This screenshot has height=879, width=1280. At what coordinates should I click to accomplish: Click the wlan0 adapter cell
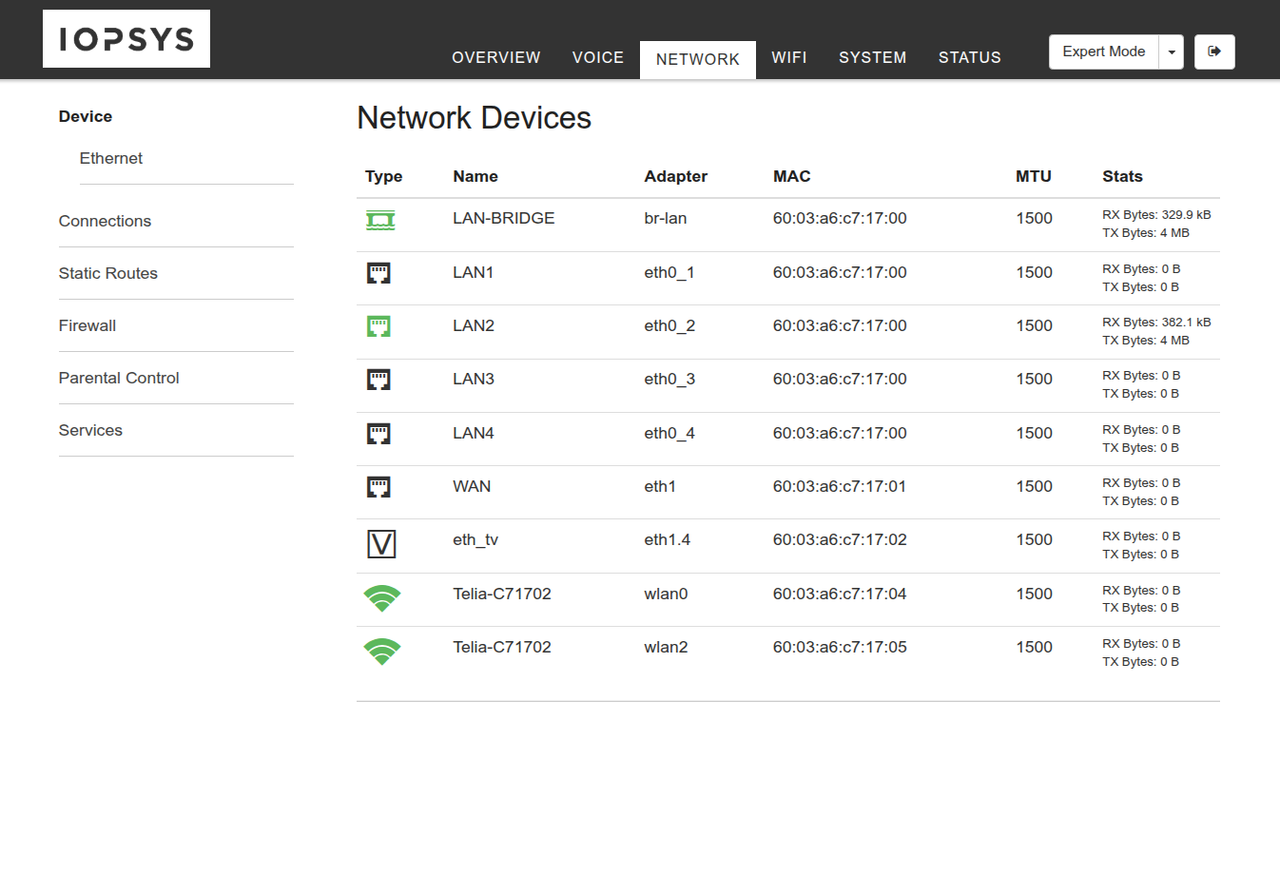666,594
